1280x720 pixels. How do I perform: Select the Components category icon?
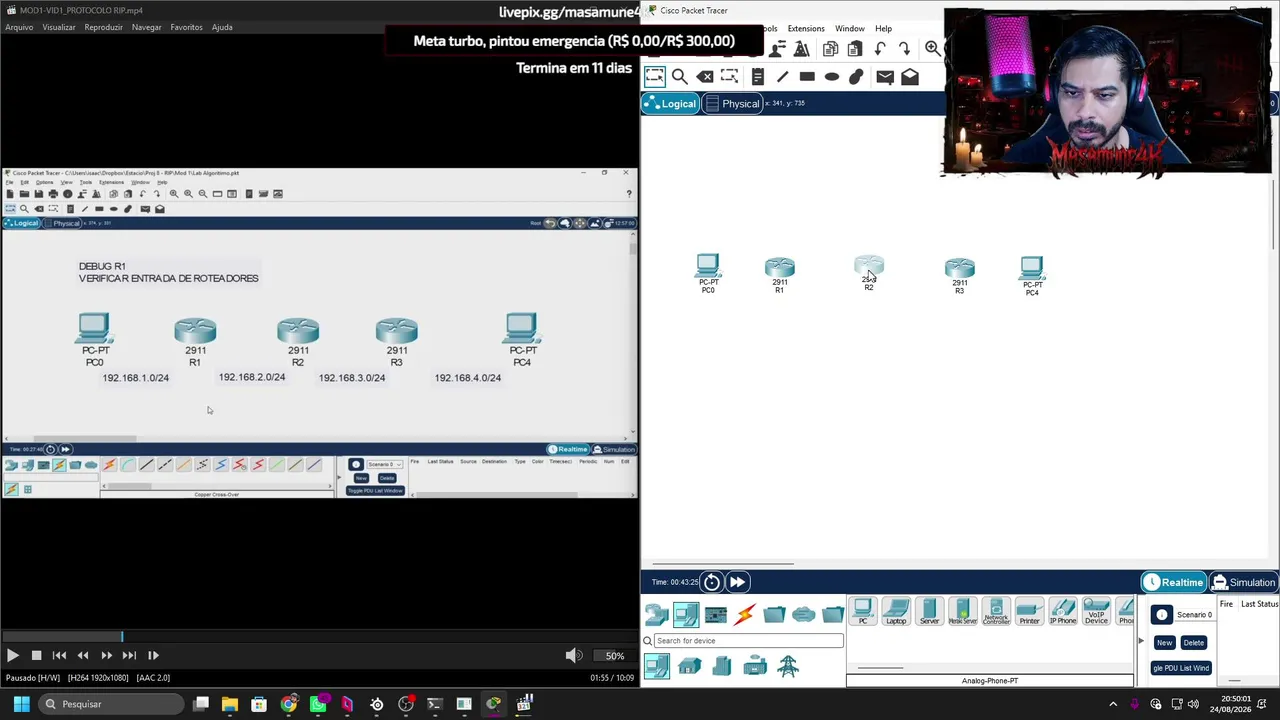point(716,614)
